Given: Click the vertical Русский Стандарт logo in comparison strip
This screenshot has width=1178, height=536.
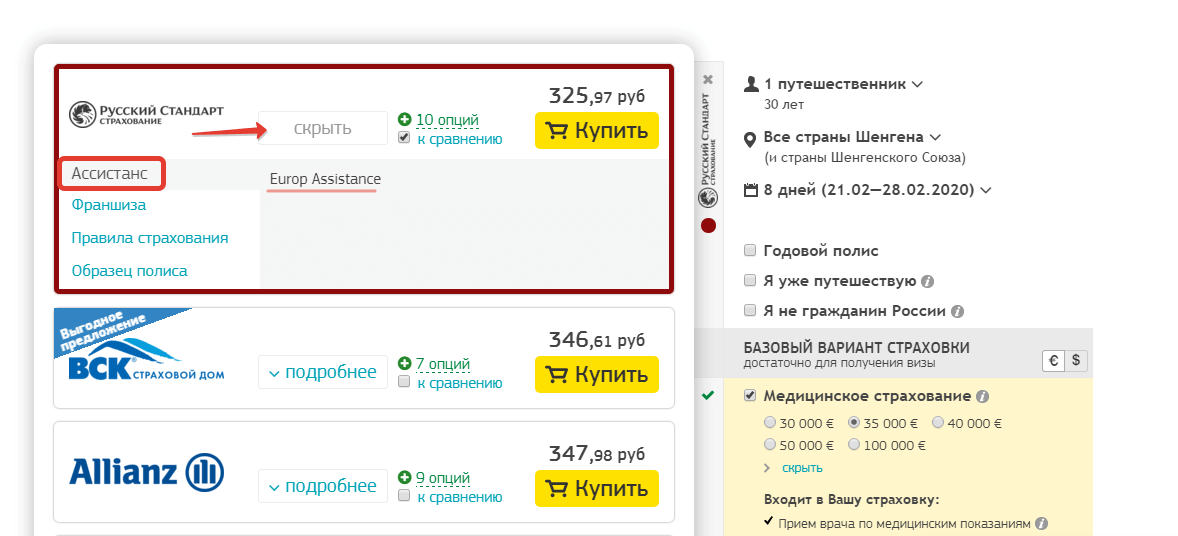Looking at the screenshot, I should pos(708,150).
